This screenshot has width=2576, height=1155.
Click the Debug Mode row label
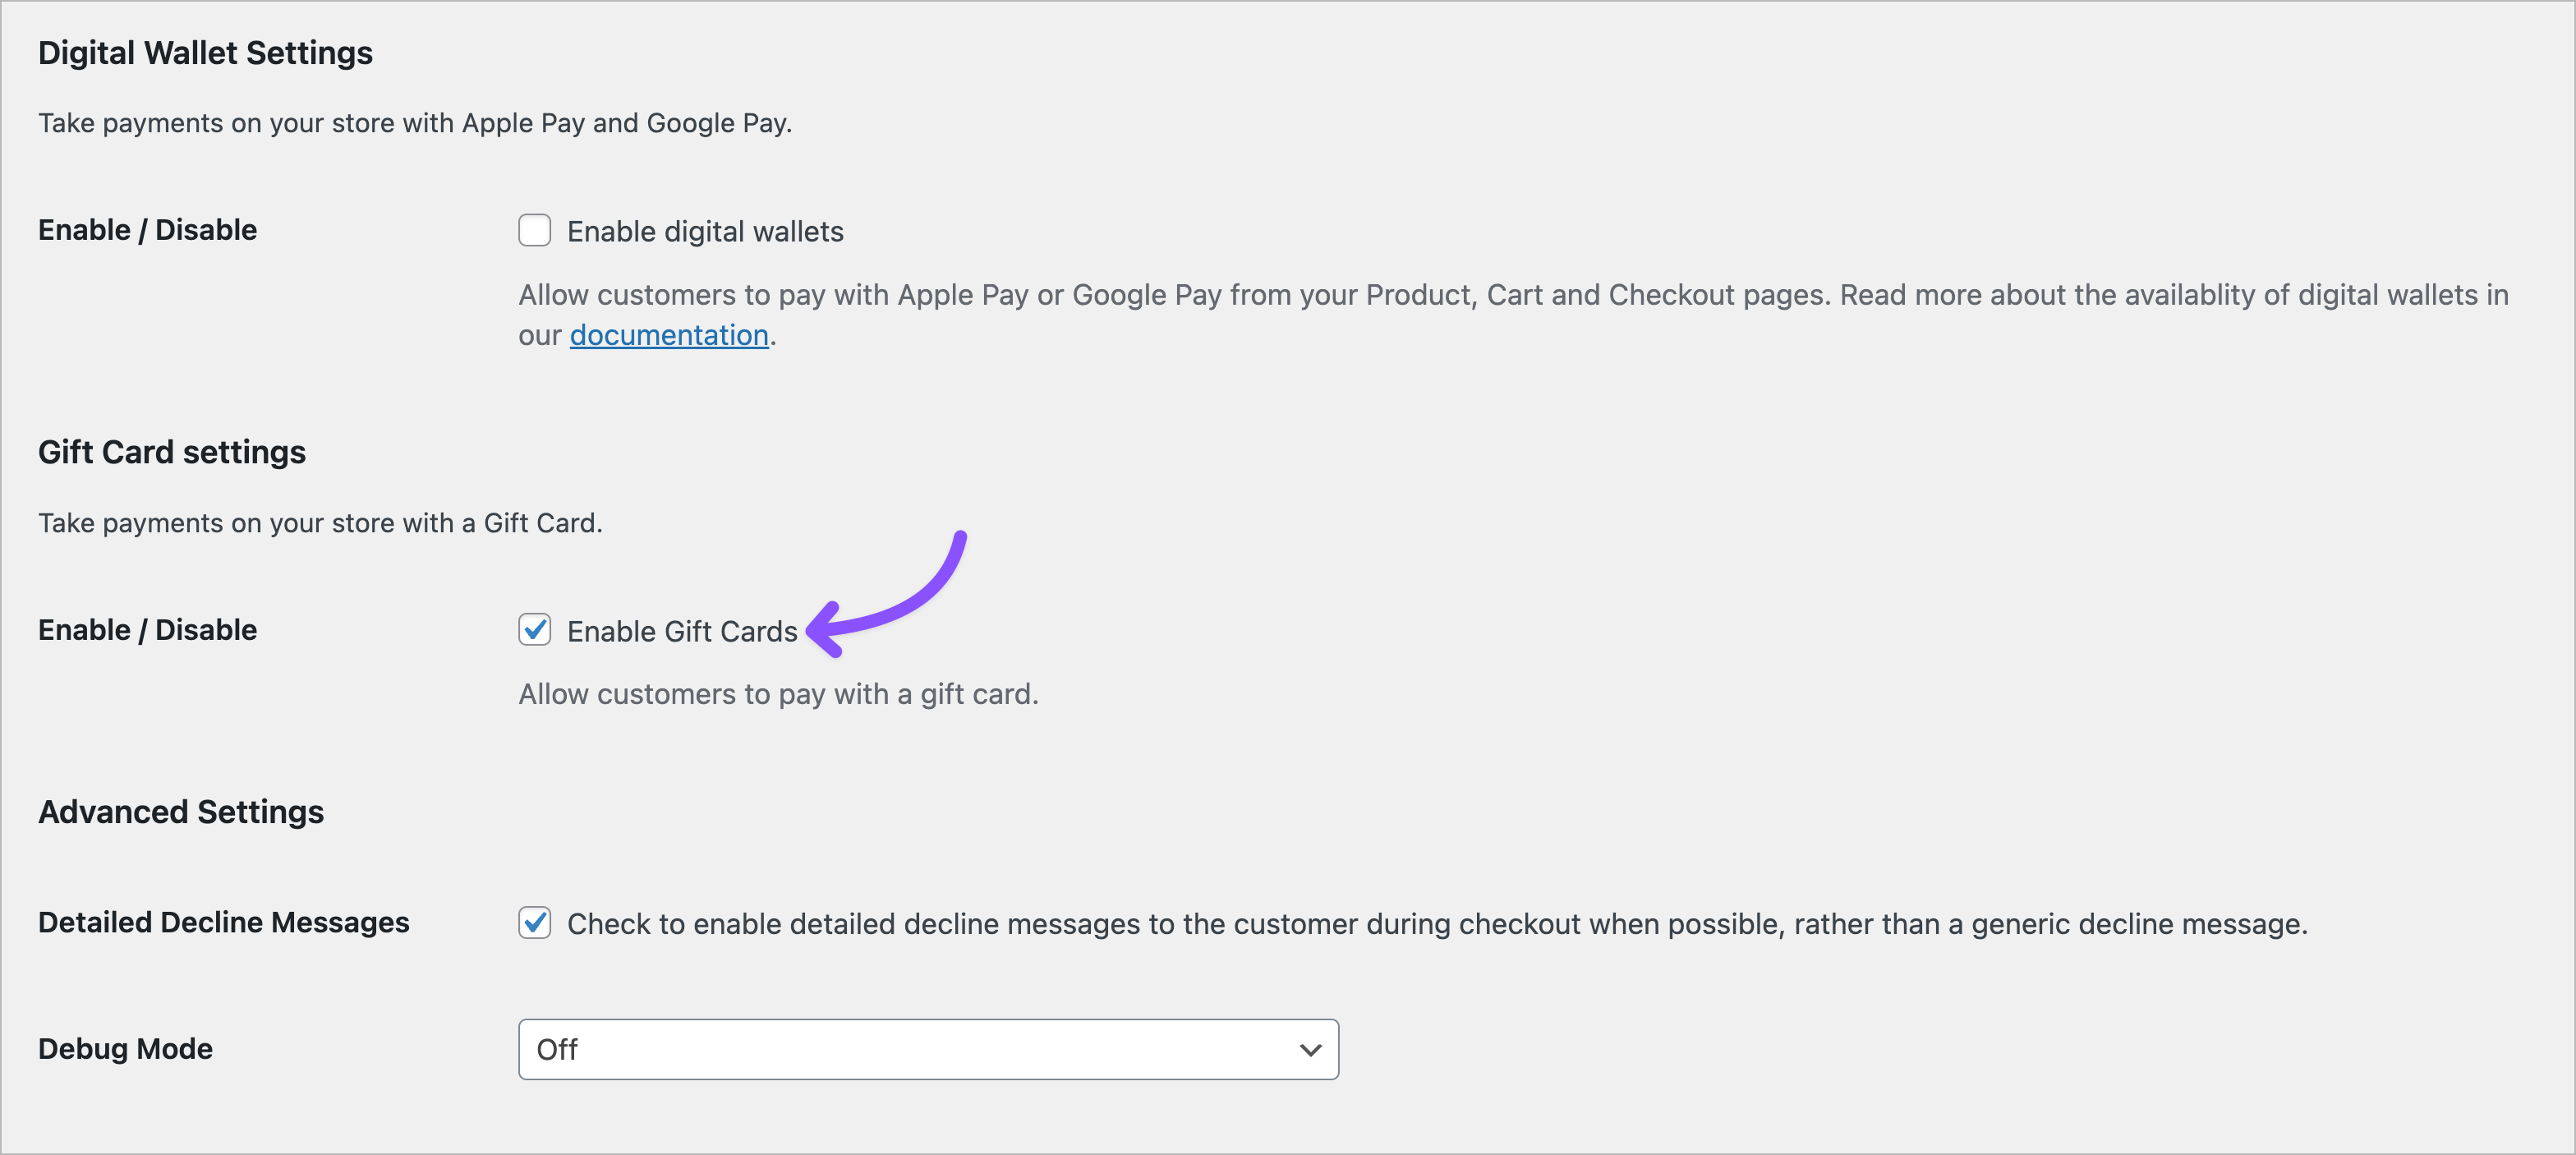click(125, 1049)
